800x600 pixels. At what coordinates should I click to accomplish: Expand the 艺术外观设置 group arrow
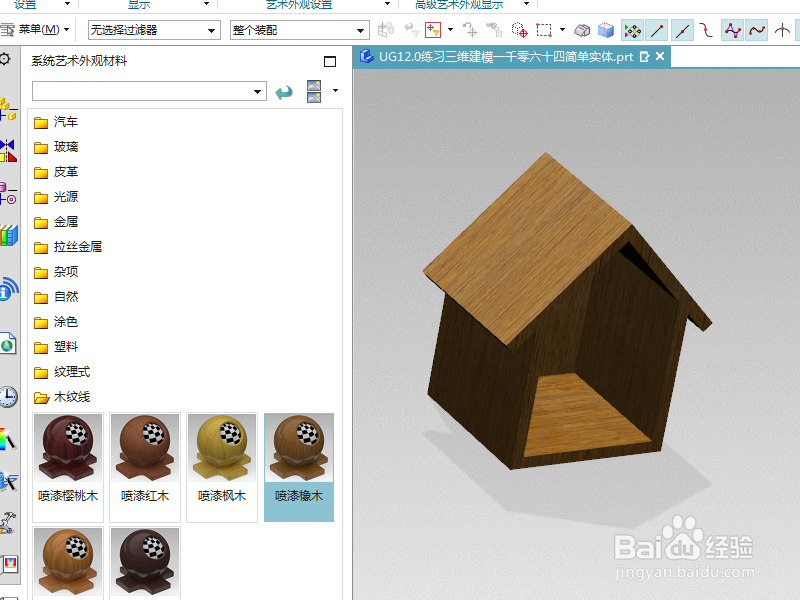[x=387, y=4]
